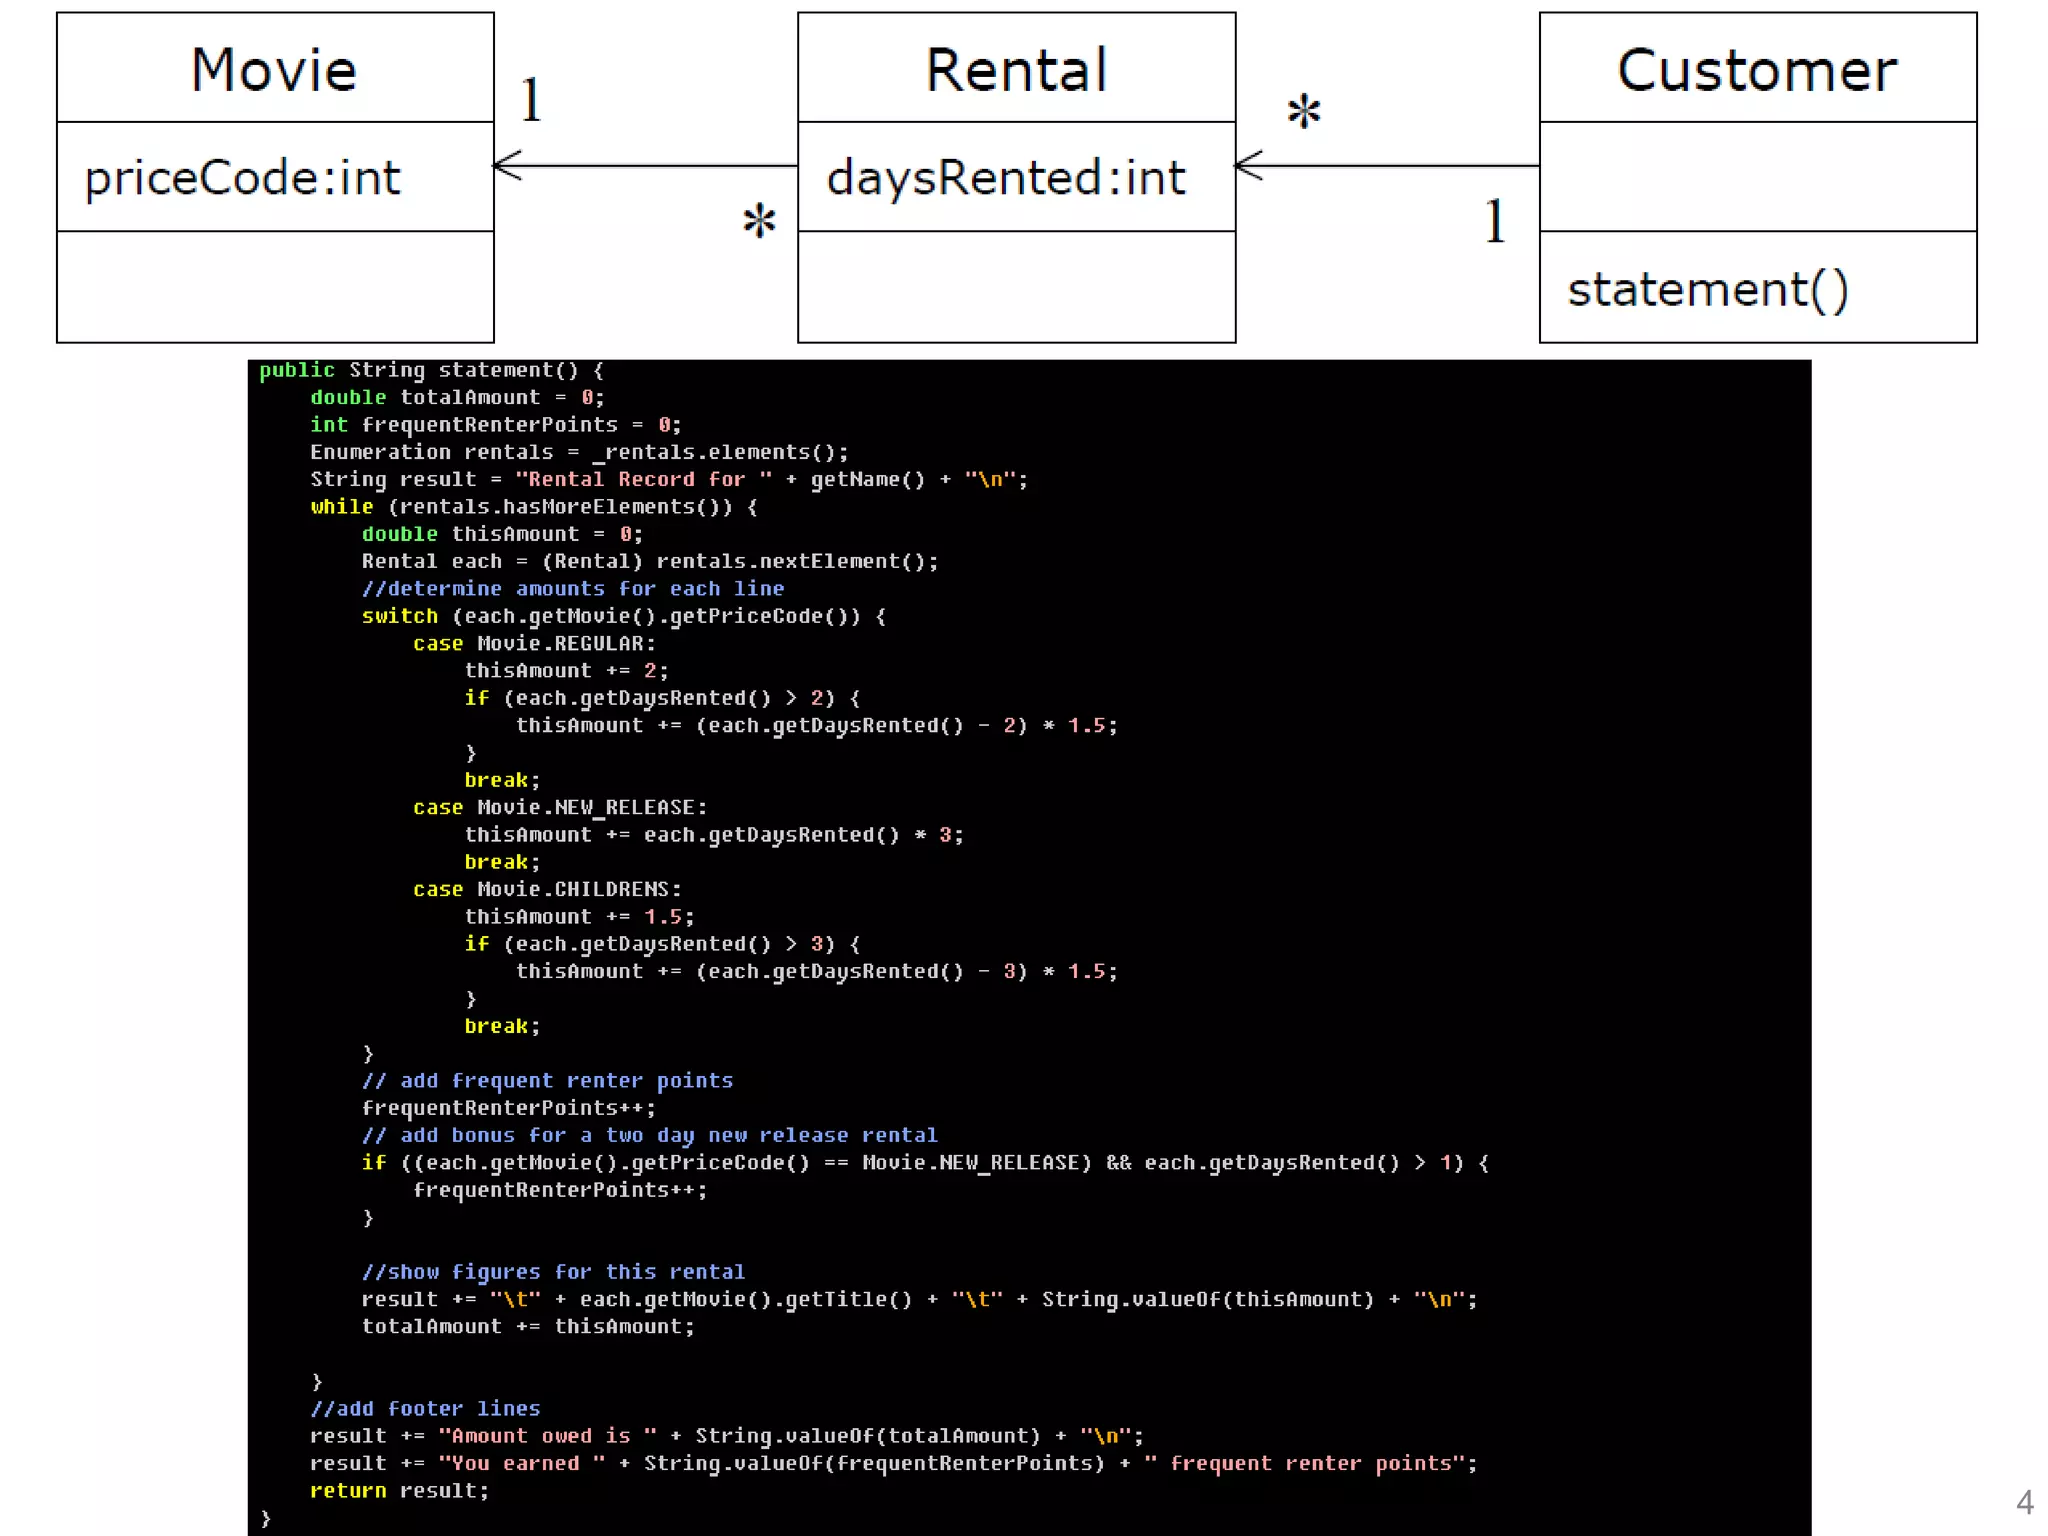Click the 'public String statement()' code line
The image size is (2048, 1536).
coord(431,370)
